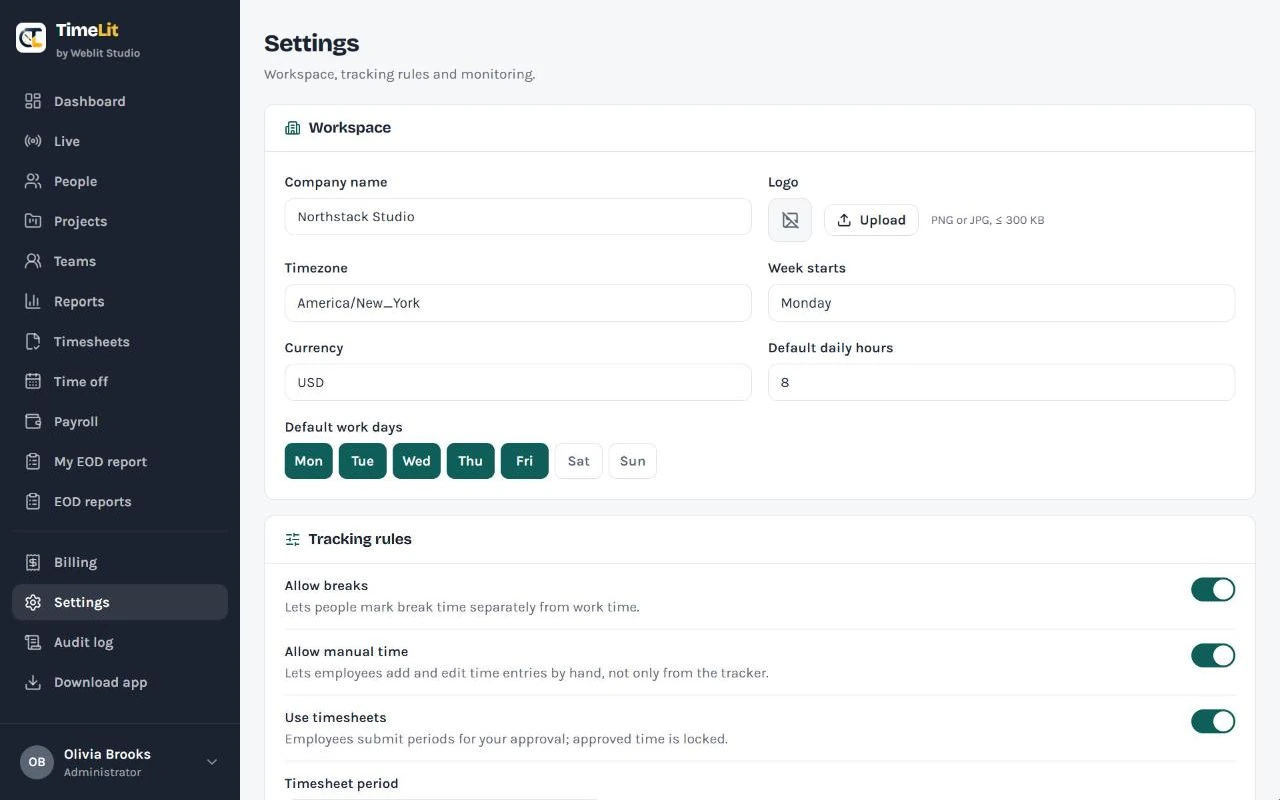The image size is (1280, 800).
Task: Toggle the Thu work day button
Action: pos(471,461)
